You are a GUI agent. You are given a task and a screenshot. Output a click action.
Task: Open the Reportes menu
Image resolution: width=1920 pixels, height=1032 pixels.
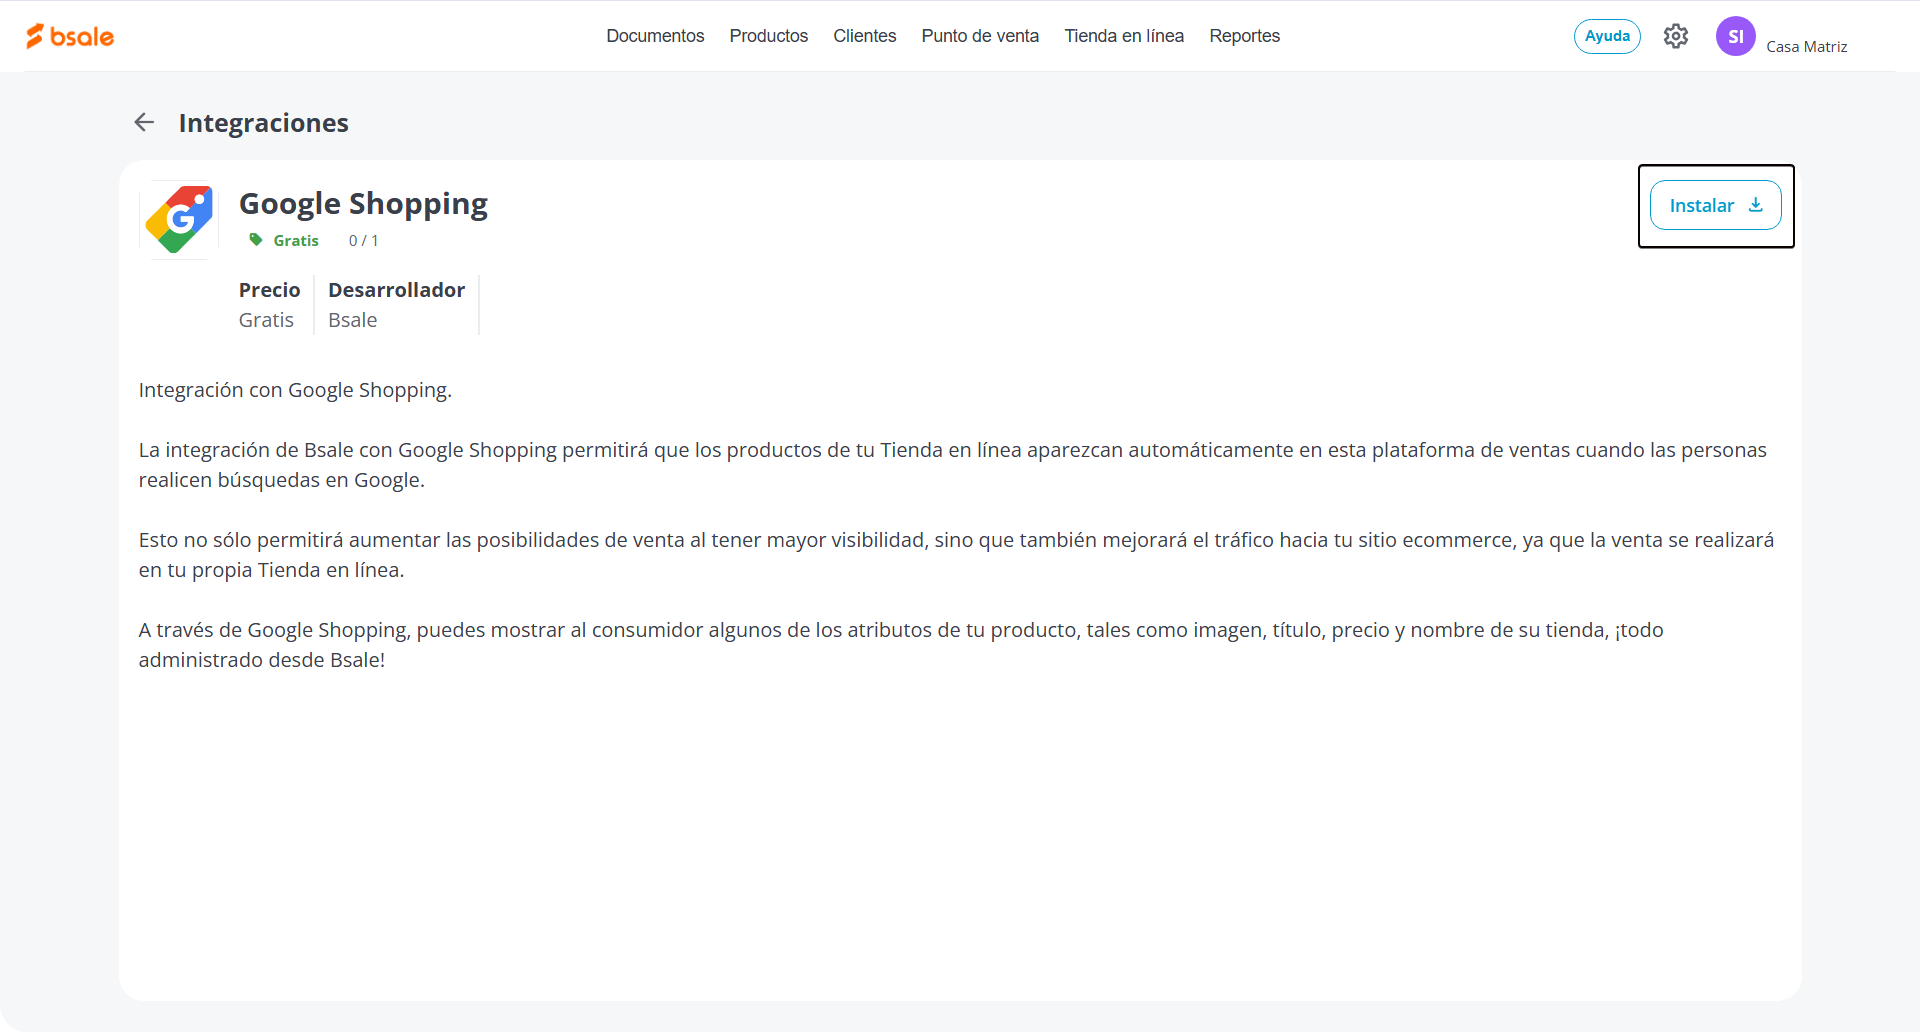[x=1245, y=36]
